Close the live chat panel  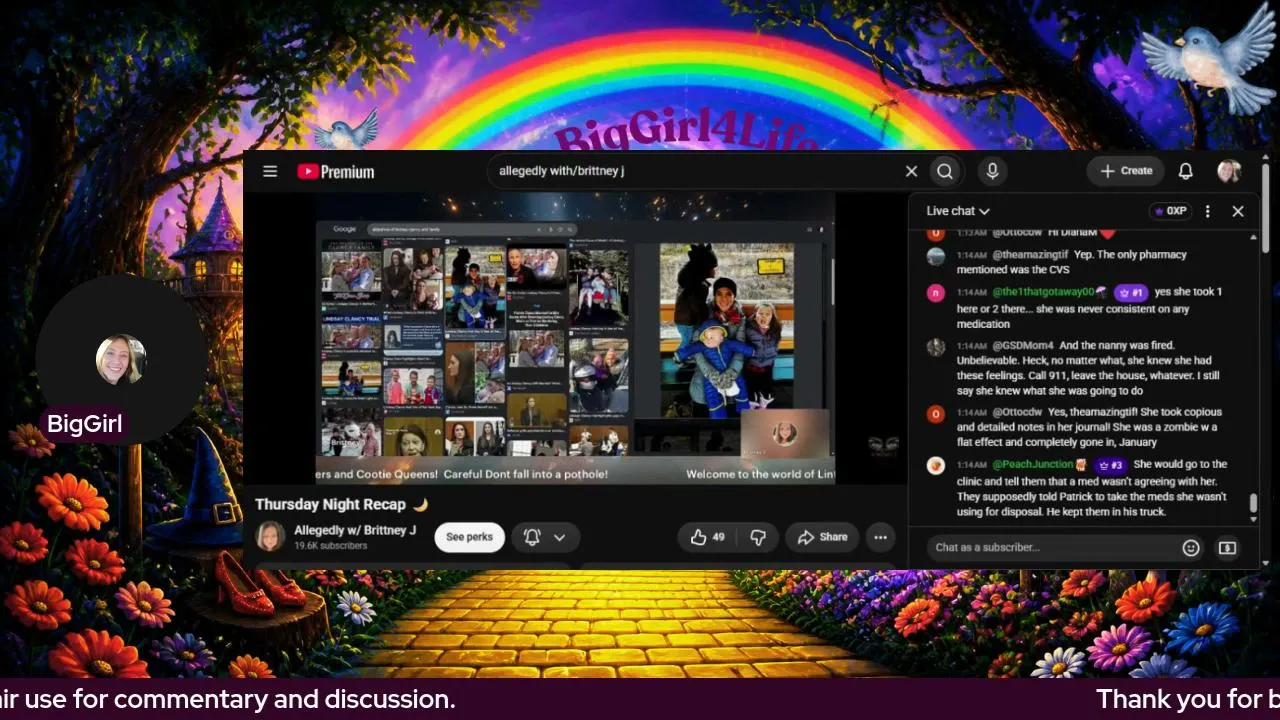[1238, 211]
